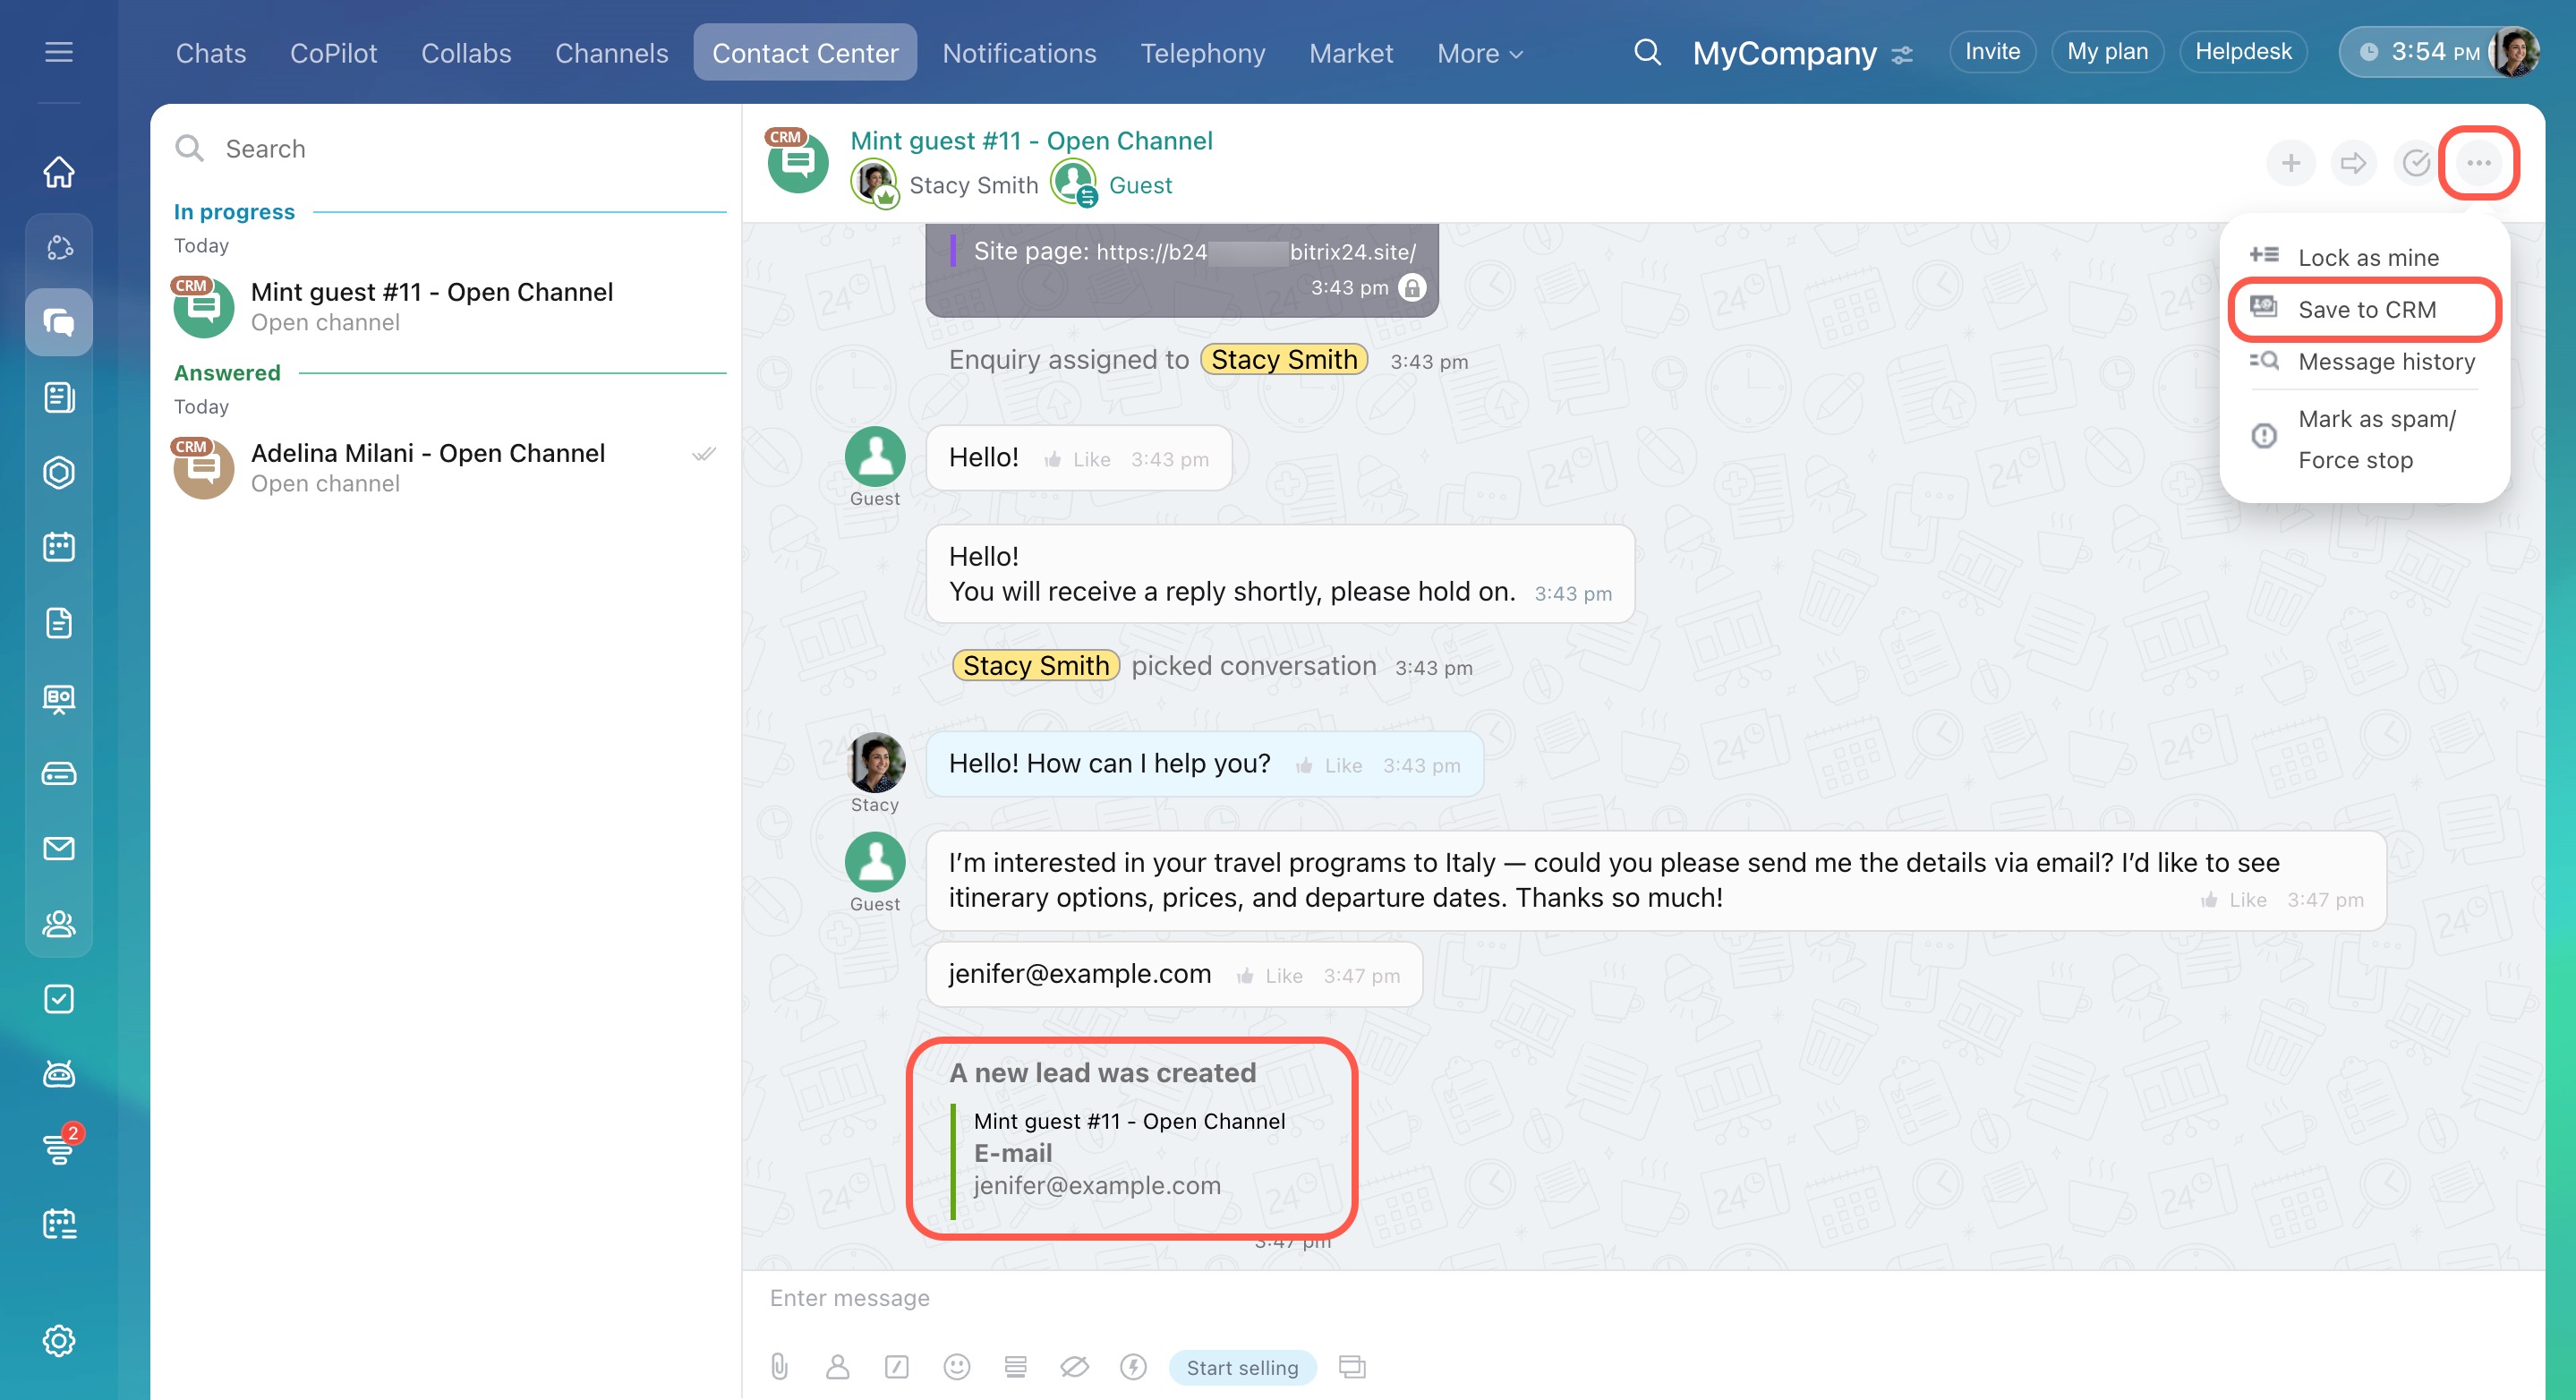Open the MyCompany settings sliders icon
The height and width of the screenshot is (1400, 2576).
pyautogui.click(x=1902, y=55)
